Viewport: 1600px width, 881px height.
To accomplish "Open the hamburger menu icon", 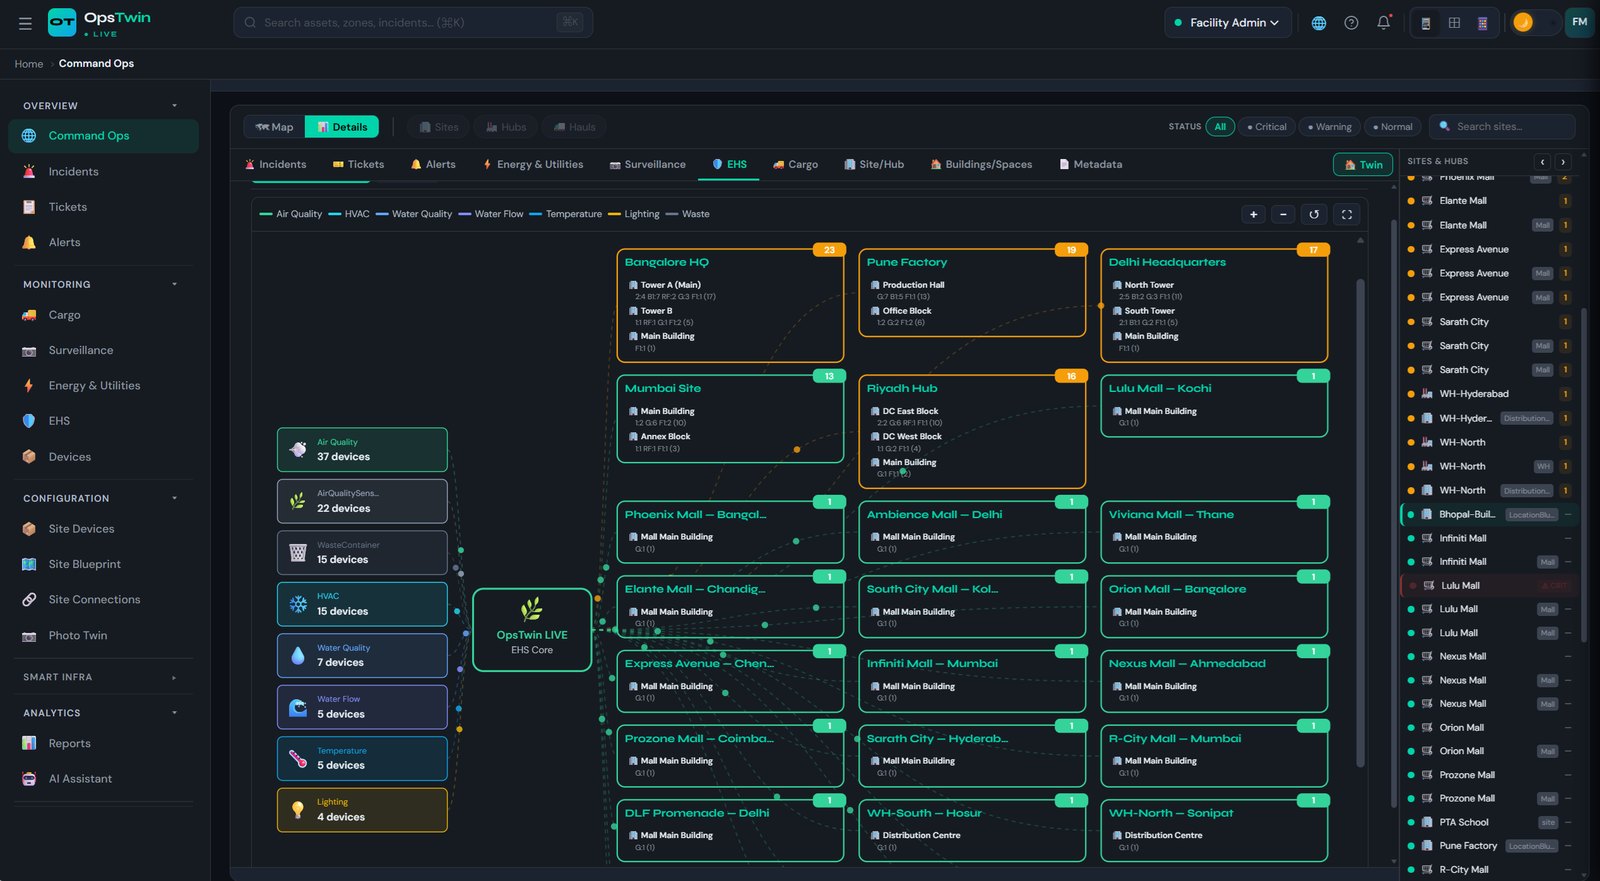I will coord(25,22).
